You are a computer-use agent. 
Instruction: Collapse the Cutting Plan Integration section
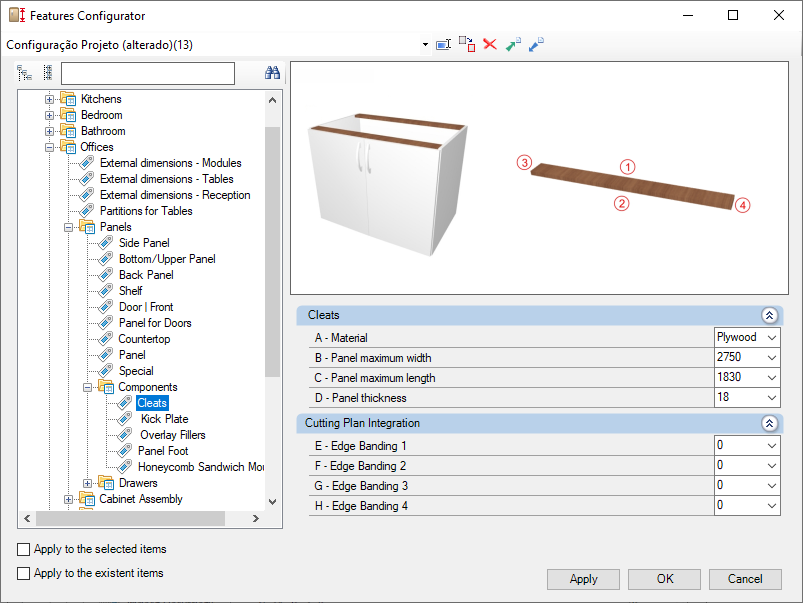click(x=769, y=424)
